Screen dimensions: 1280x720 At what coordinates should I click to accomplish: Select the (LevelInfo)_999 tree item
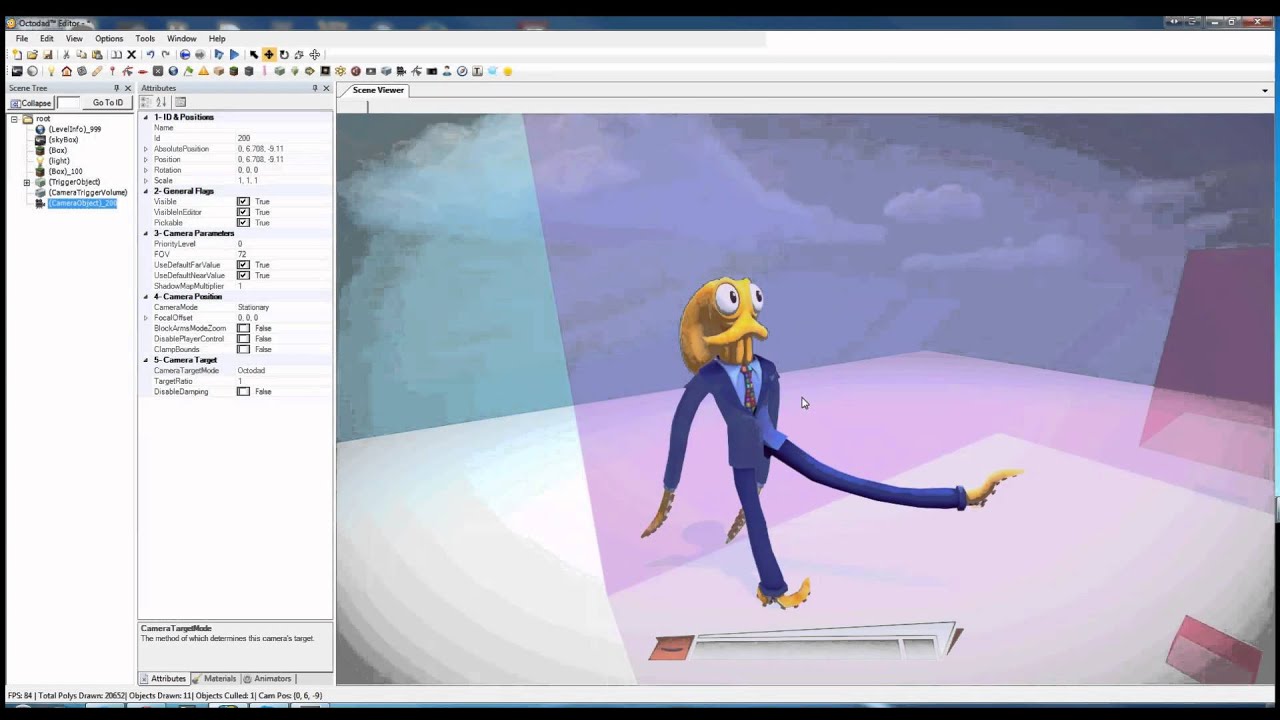[74, 129]
